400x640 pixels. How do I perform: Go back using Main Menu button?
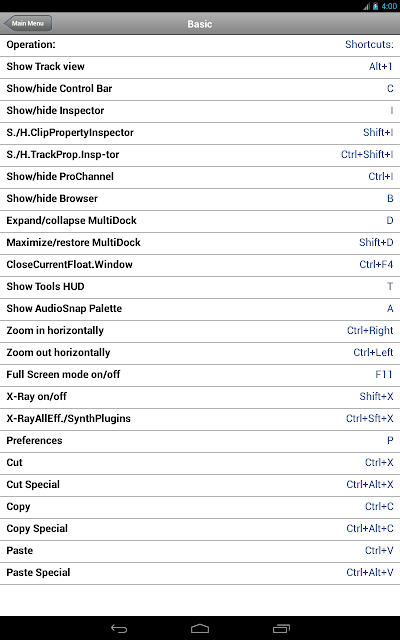click(x=27, y=23)
